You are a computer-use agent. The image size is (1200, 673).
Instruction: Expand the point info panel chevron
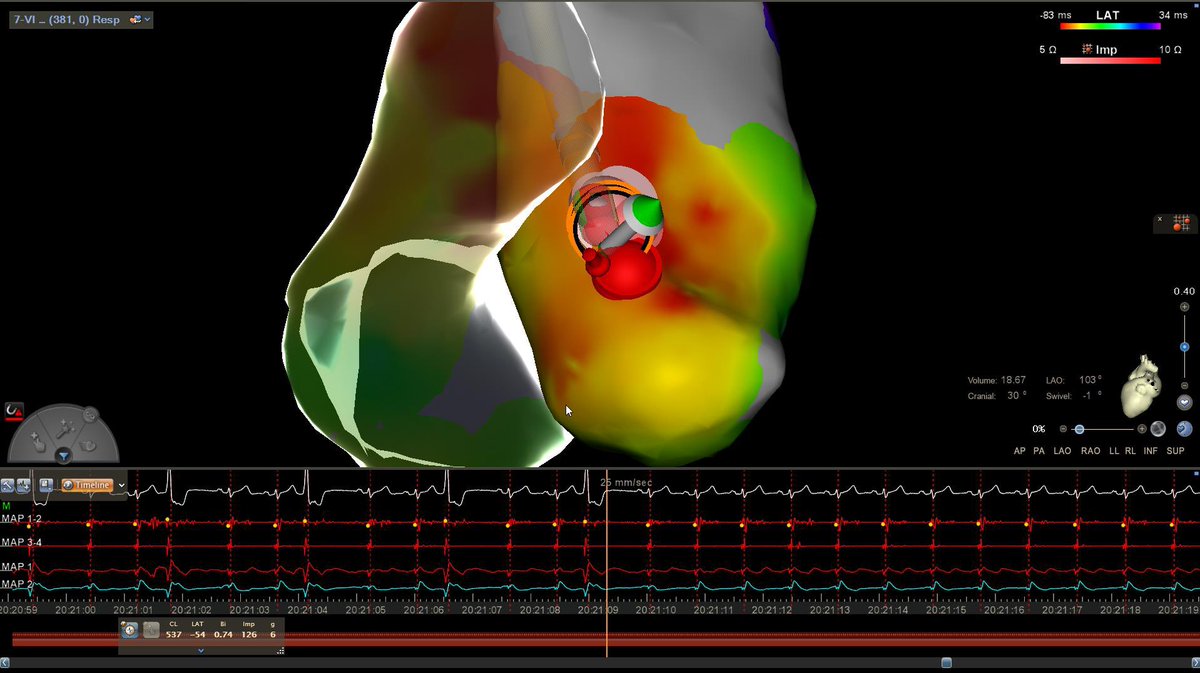point(201,650)
